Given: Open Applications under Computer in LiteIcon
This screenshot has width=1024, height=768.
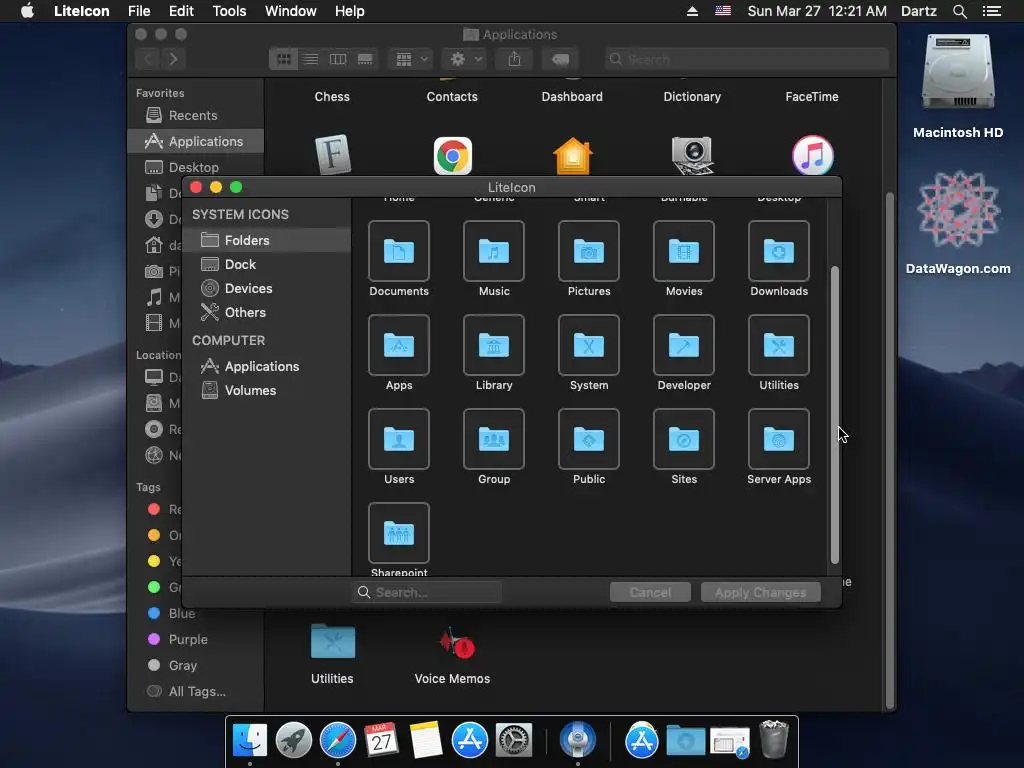Looking at the screenshot, I should (266, 366).
